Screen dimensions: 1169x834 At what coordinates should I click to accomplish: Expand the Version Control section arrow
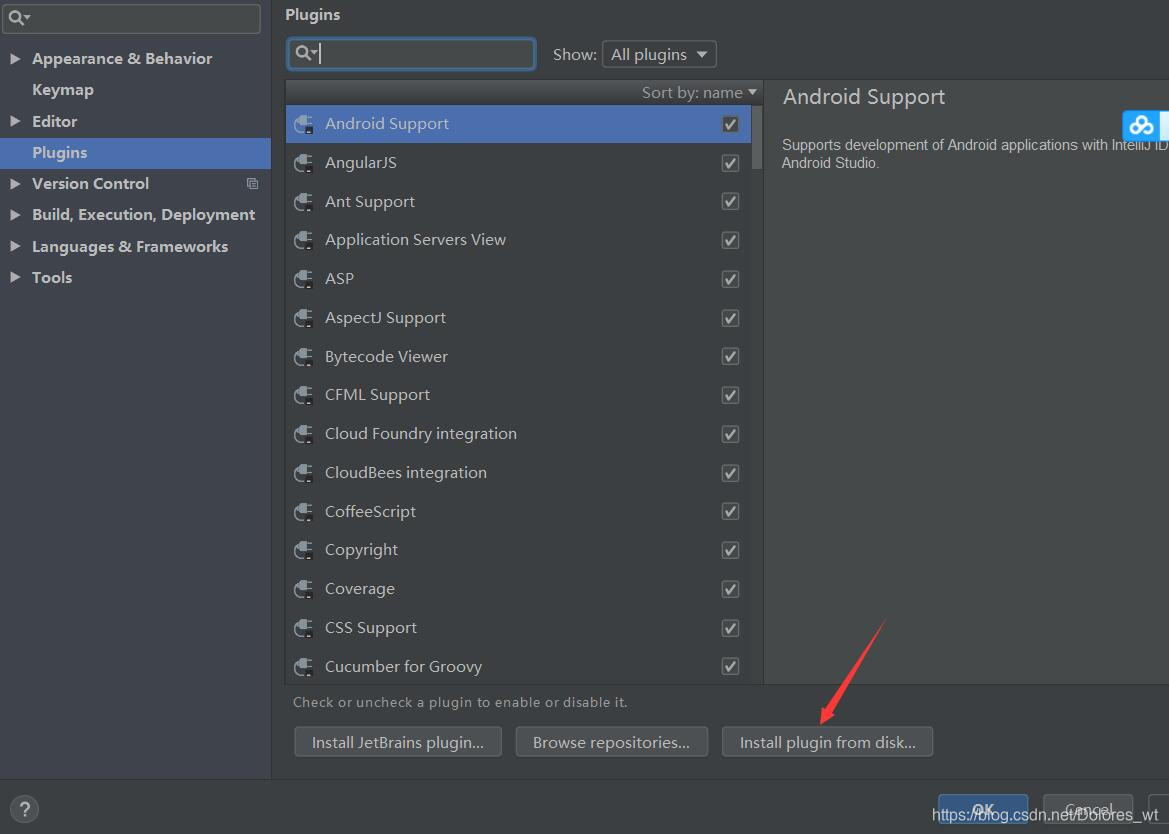point(15,183)
